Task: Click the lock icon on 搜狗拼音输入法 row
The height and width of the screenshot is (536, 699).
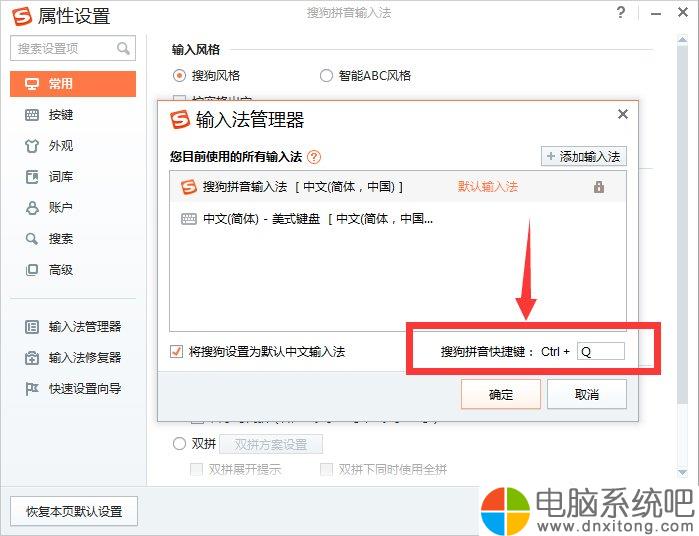Action: coord(599,187)
